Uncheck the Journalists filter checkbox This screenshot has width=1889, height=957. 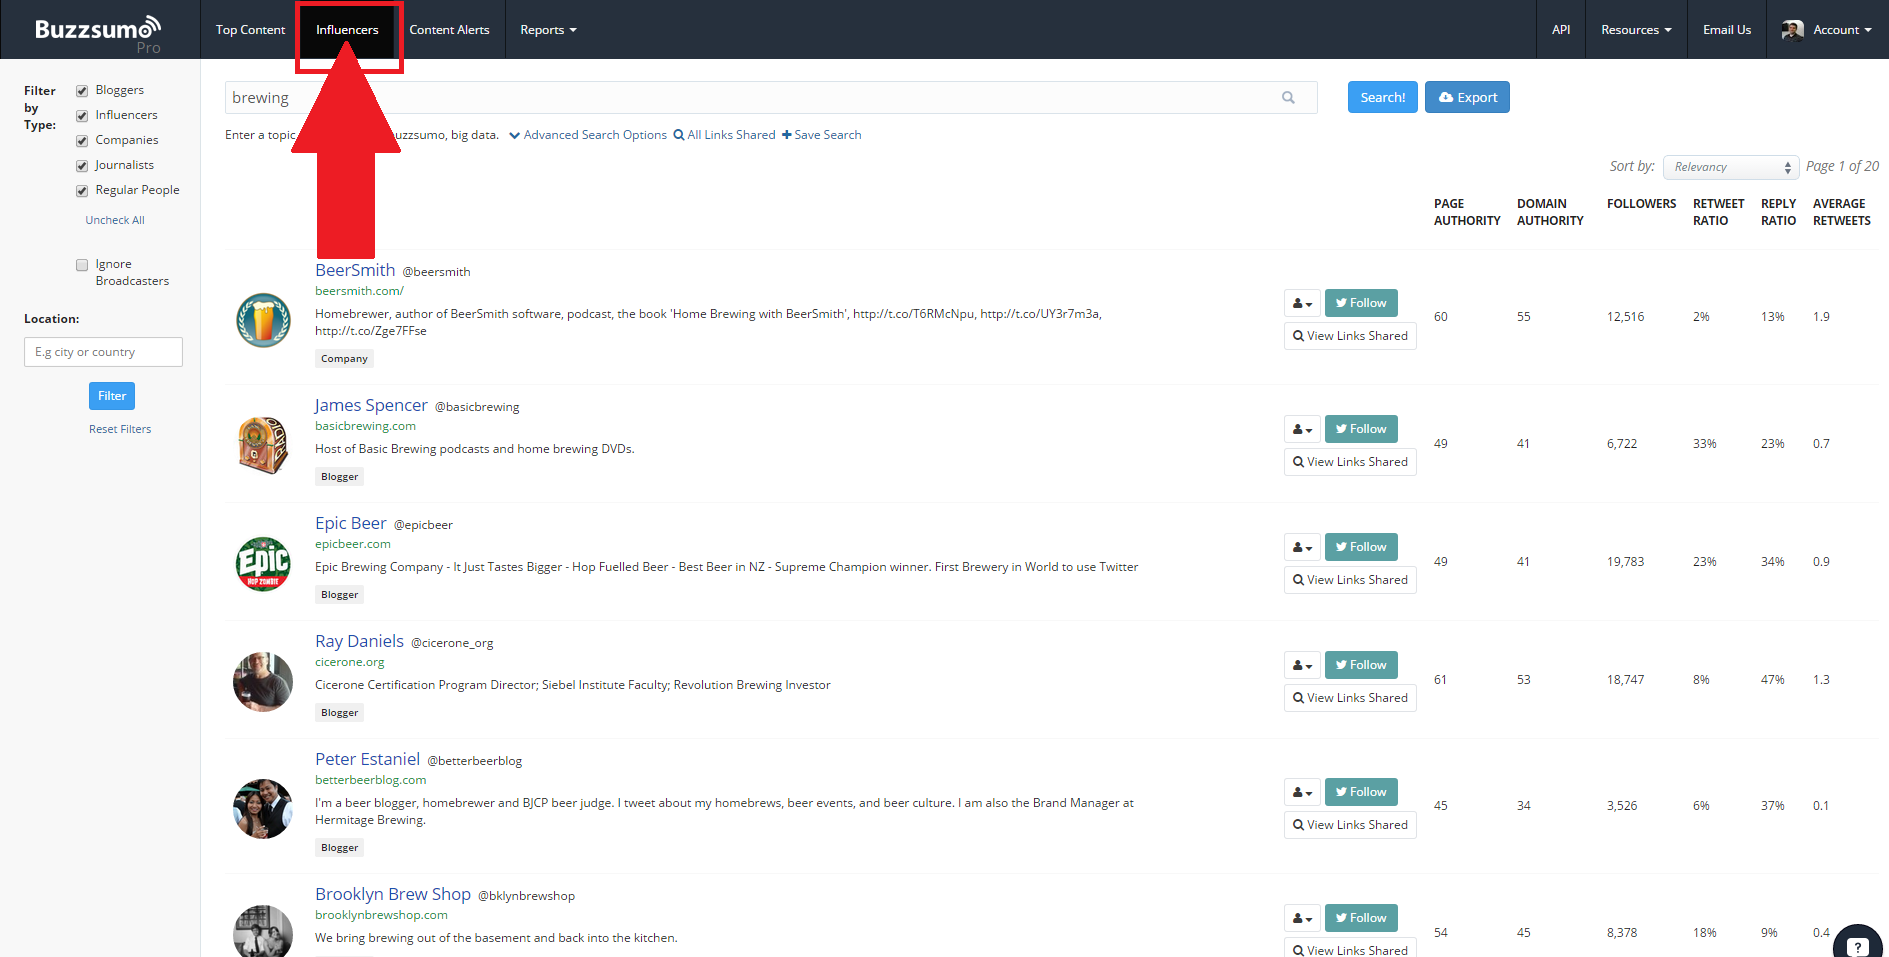(82, 166)
